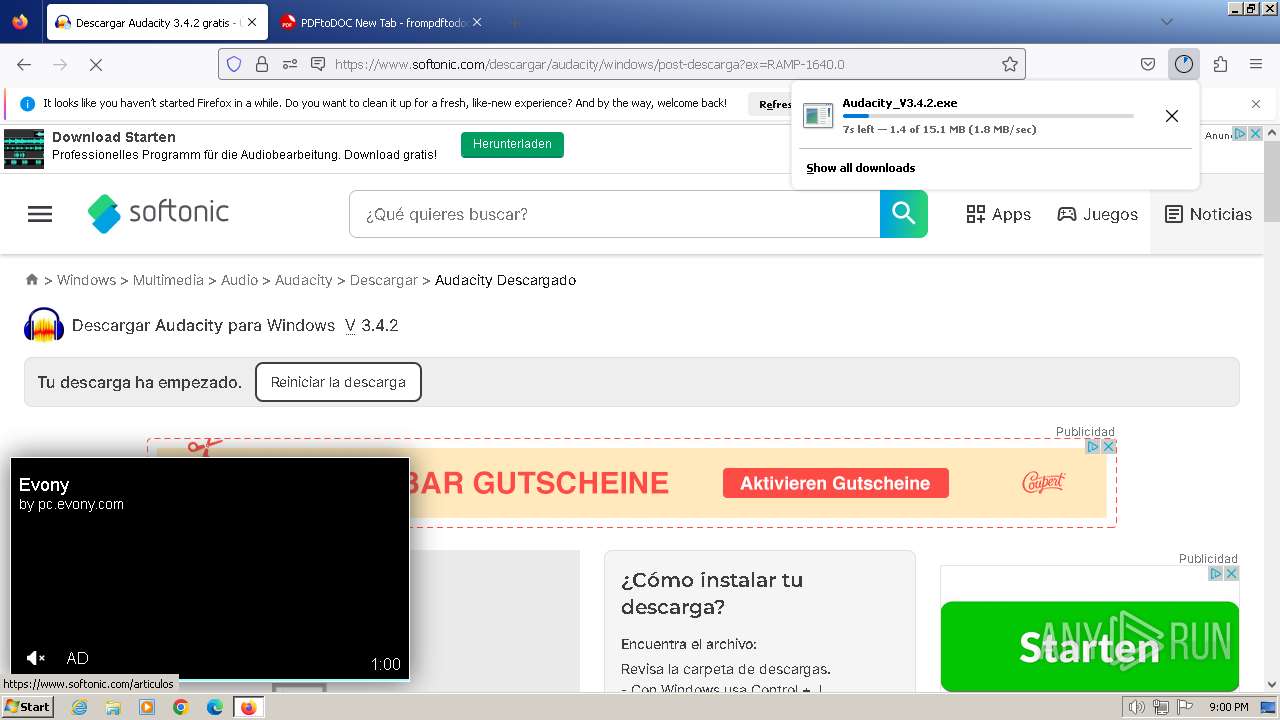The image size is (1280, 720).
Task: Open the Apps section
Action: pos(998,214)
